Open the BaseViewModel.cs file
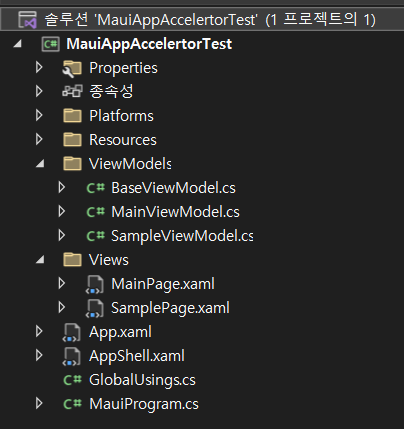 coord(173,188)
